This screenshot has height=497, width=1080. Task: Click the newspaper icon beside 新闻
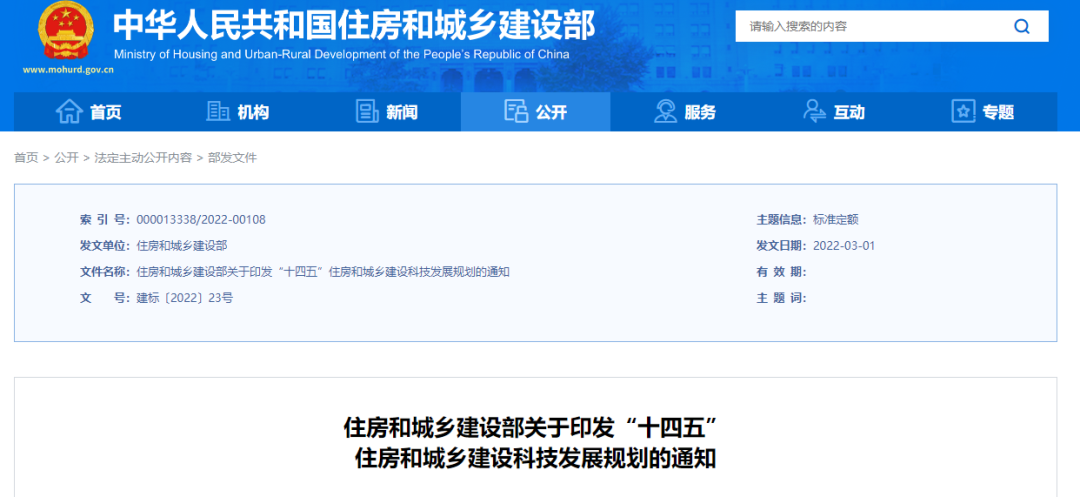point(367,112)
